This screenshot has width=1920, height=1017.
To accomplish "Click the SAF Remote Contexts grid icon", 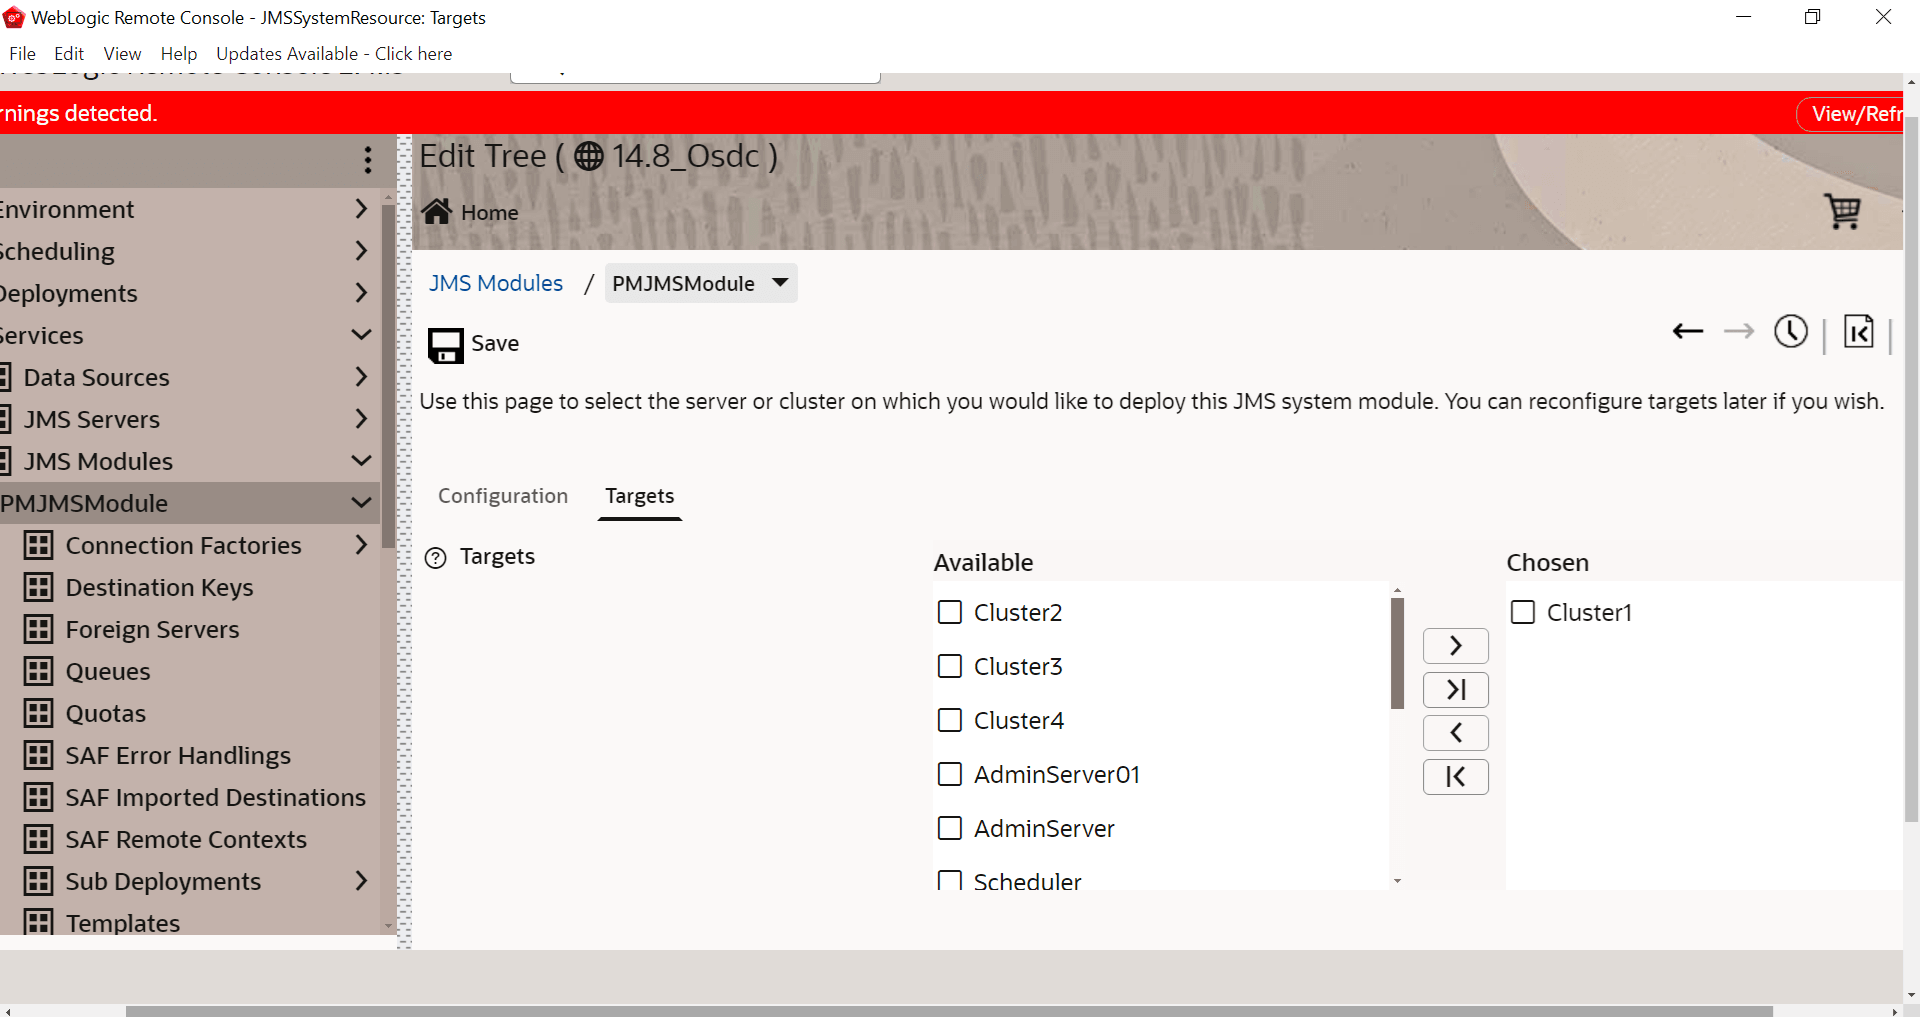I will (x=38, y=839).
